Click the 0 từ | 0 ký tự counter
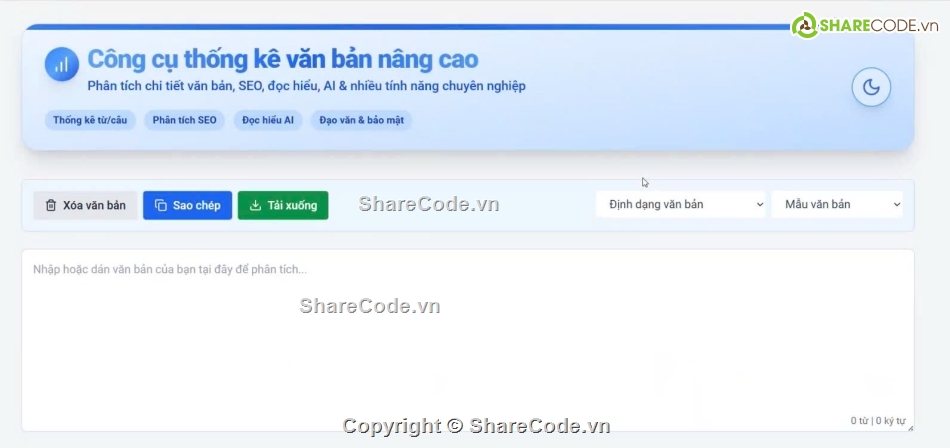This screenshot has height=448, width=950. point(877,421)
